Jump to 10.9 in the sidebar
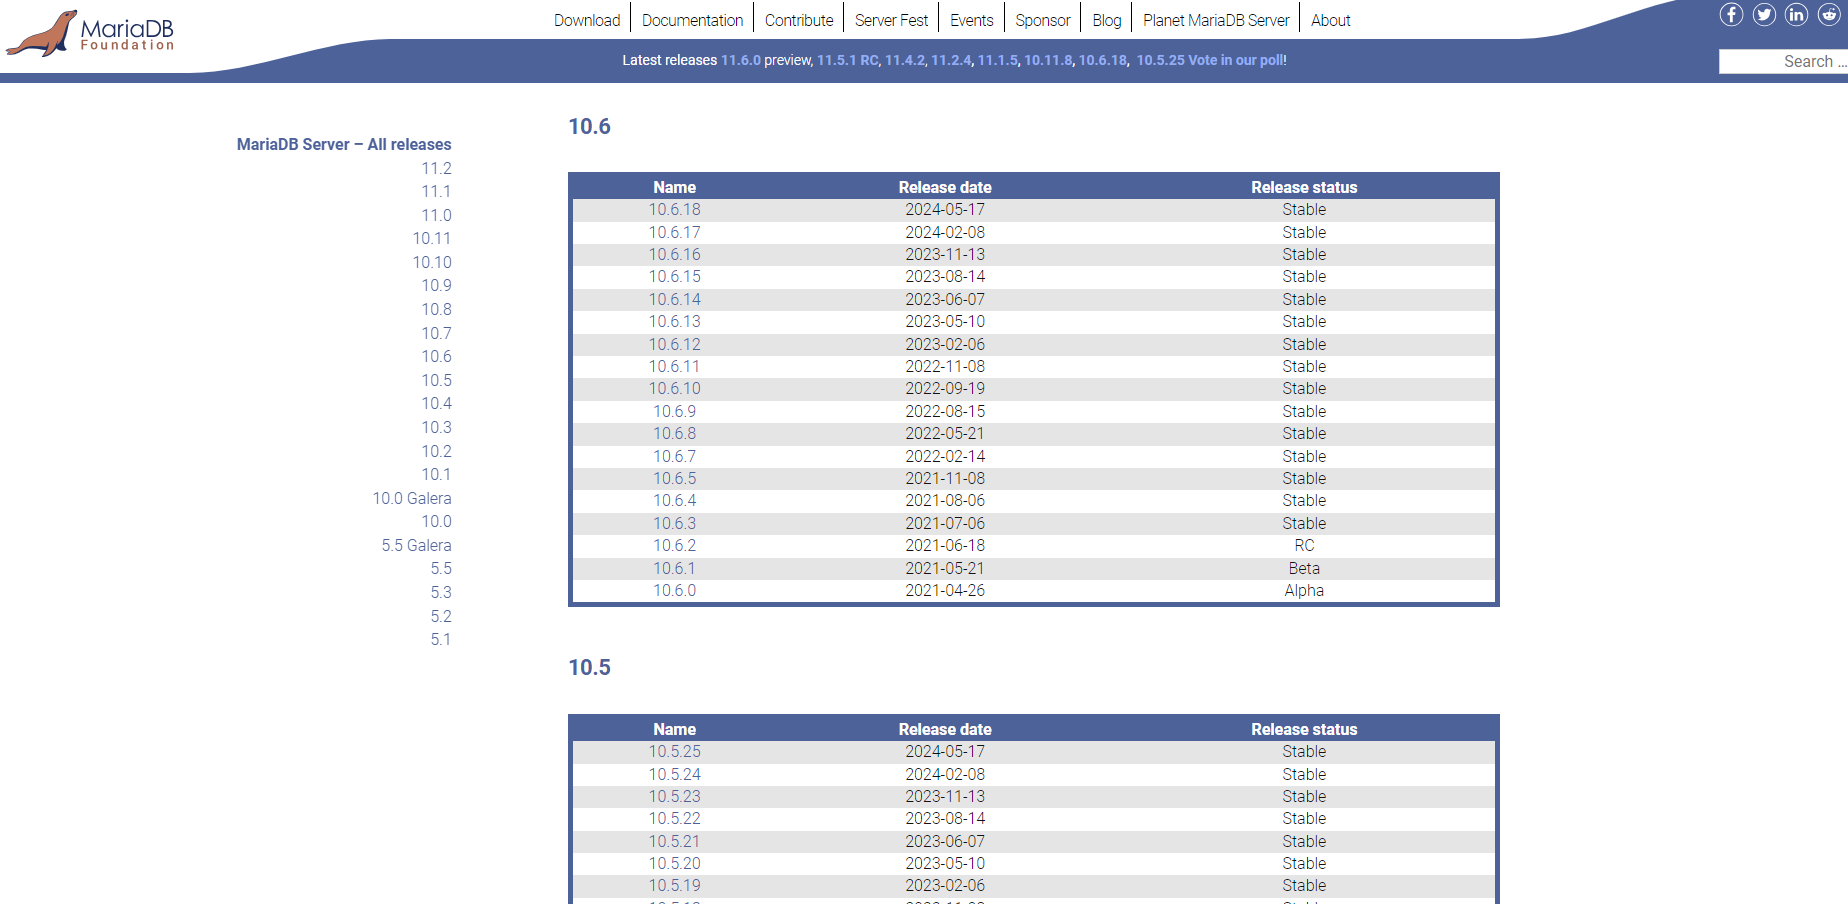 [x=436, y=285]
